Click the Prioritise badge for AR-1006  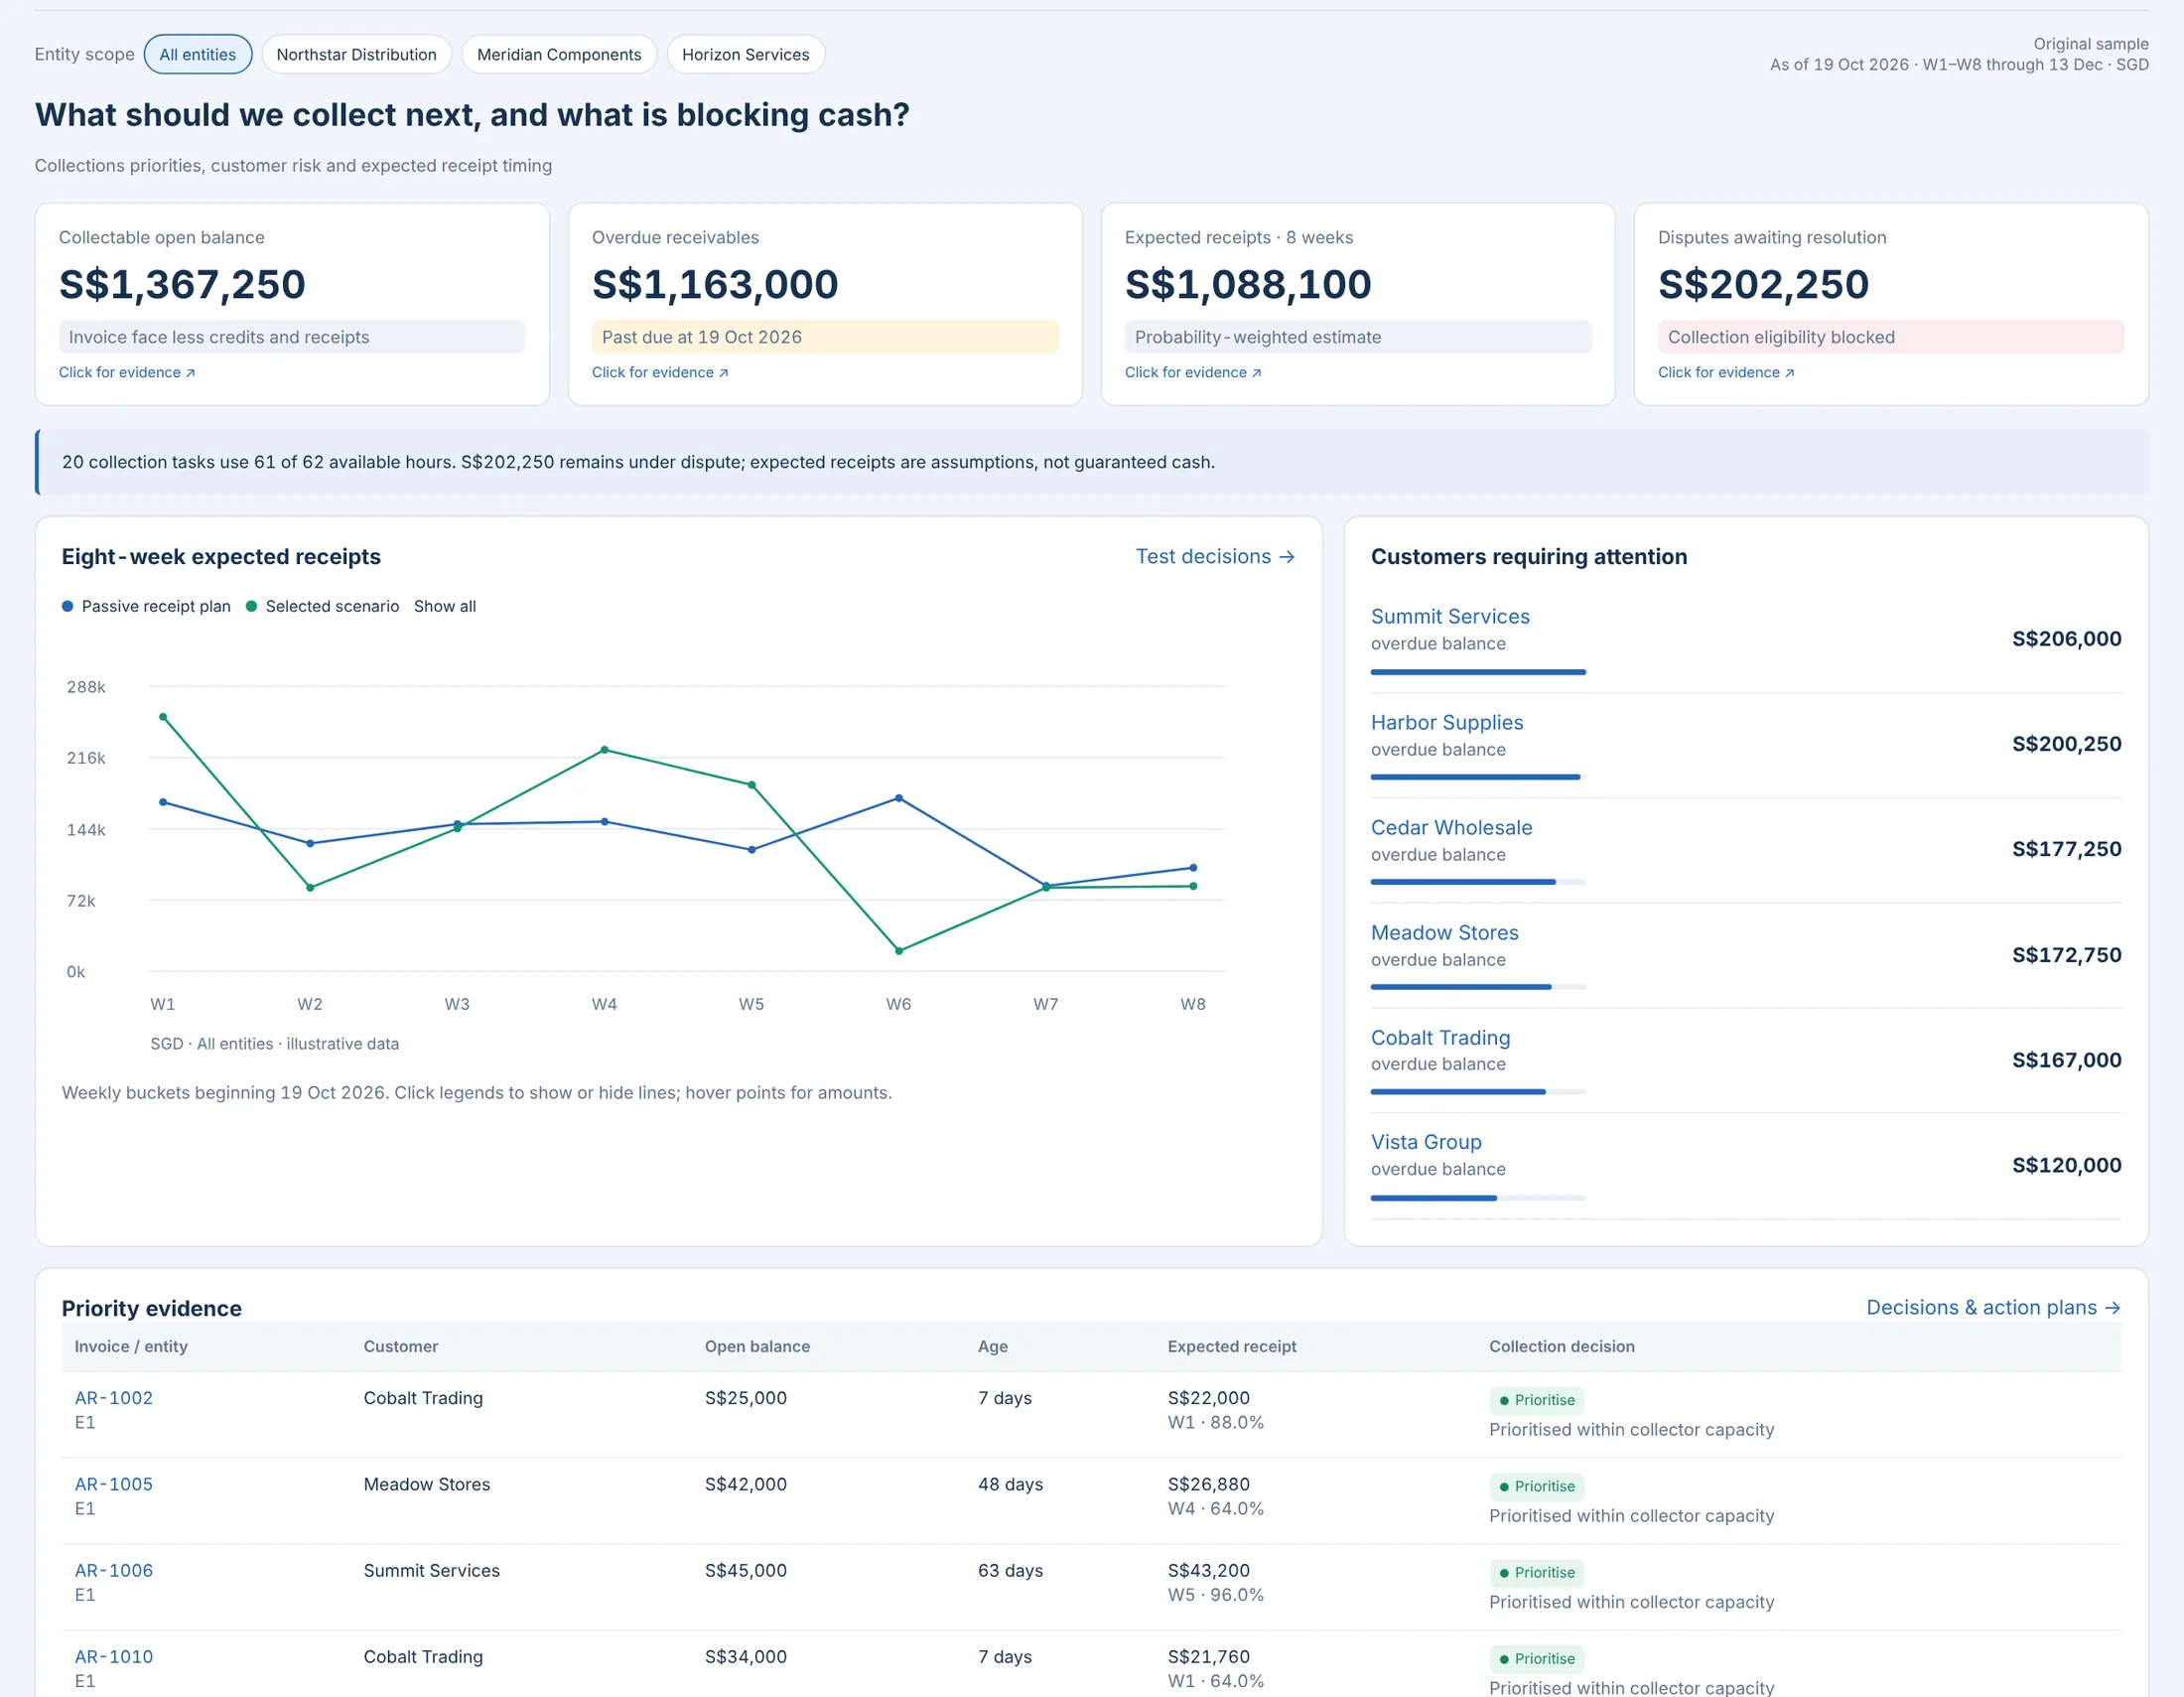(1536, 1572)
